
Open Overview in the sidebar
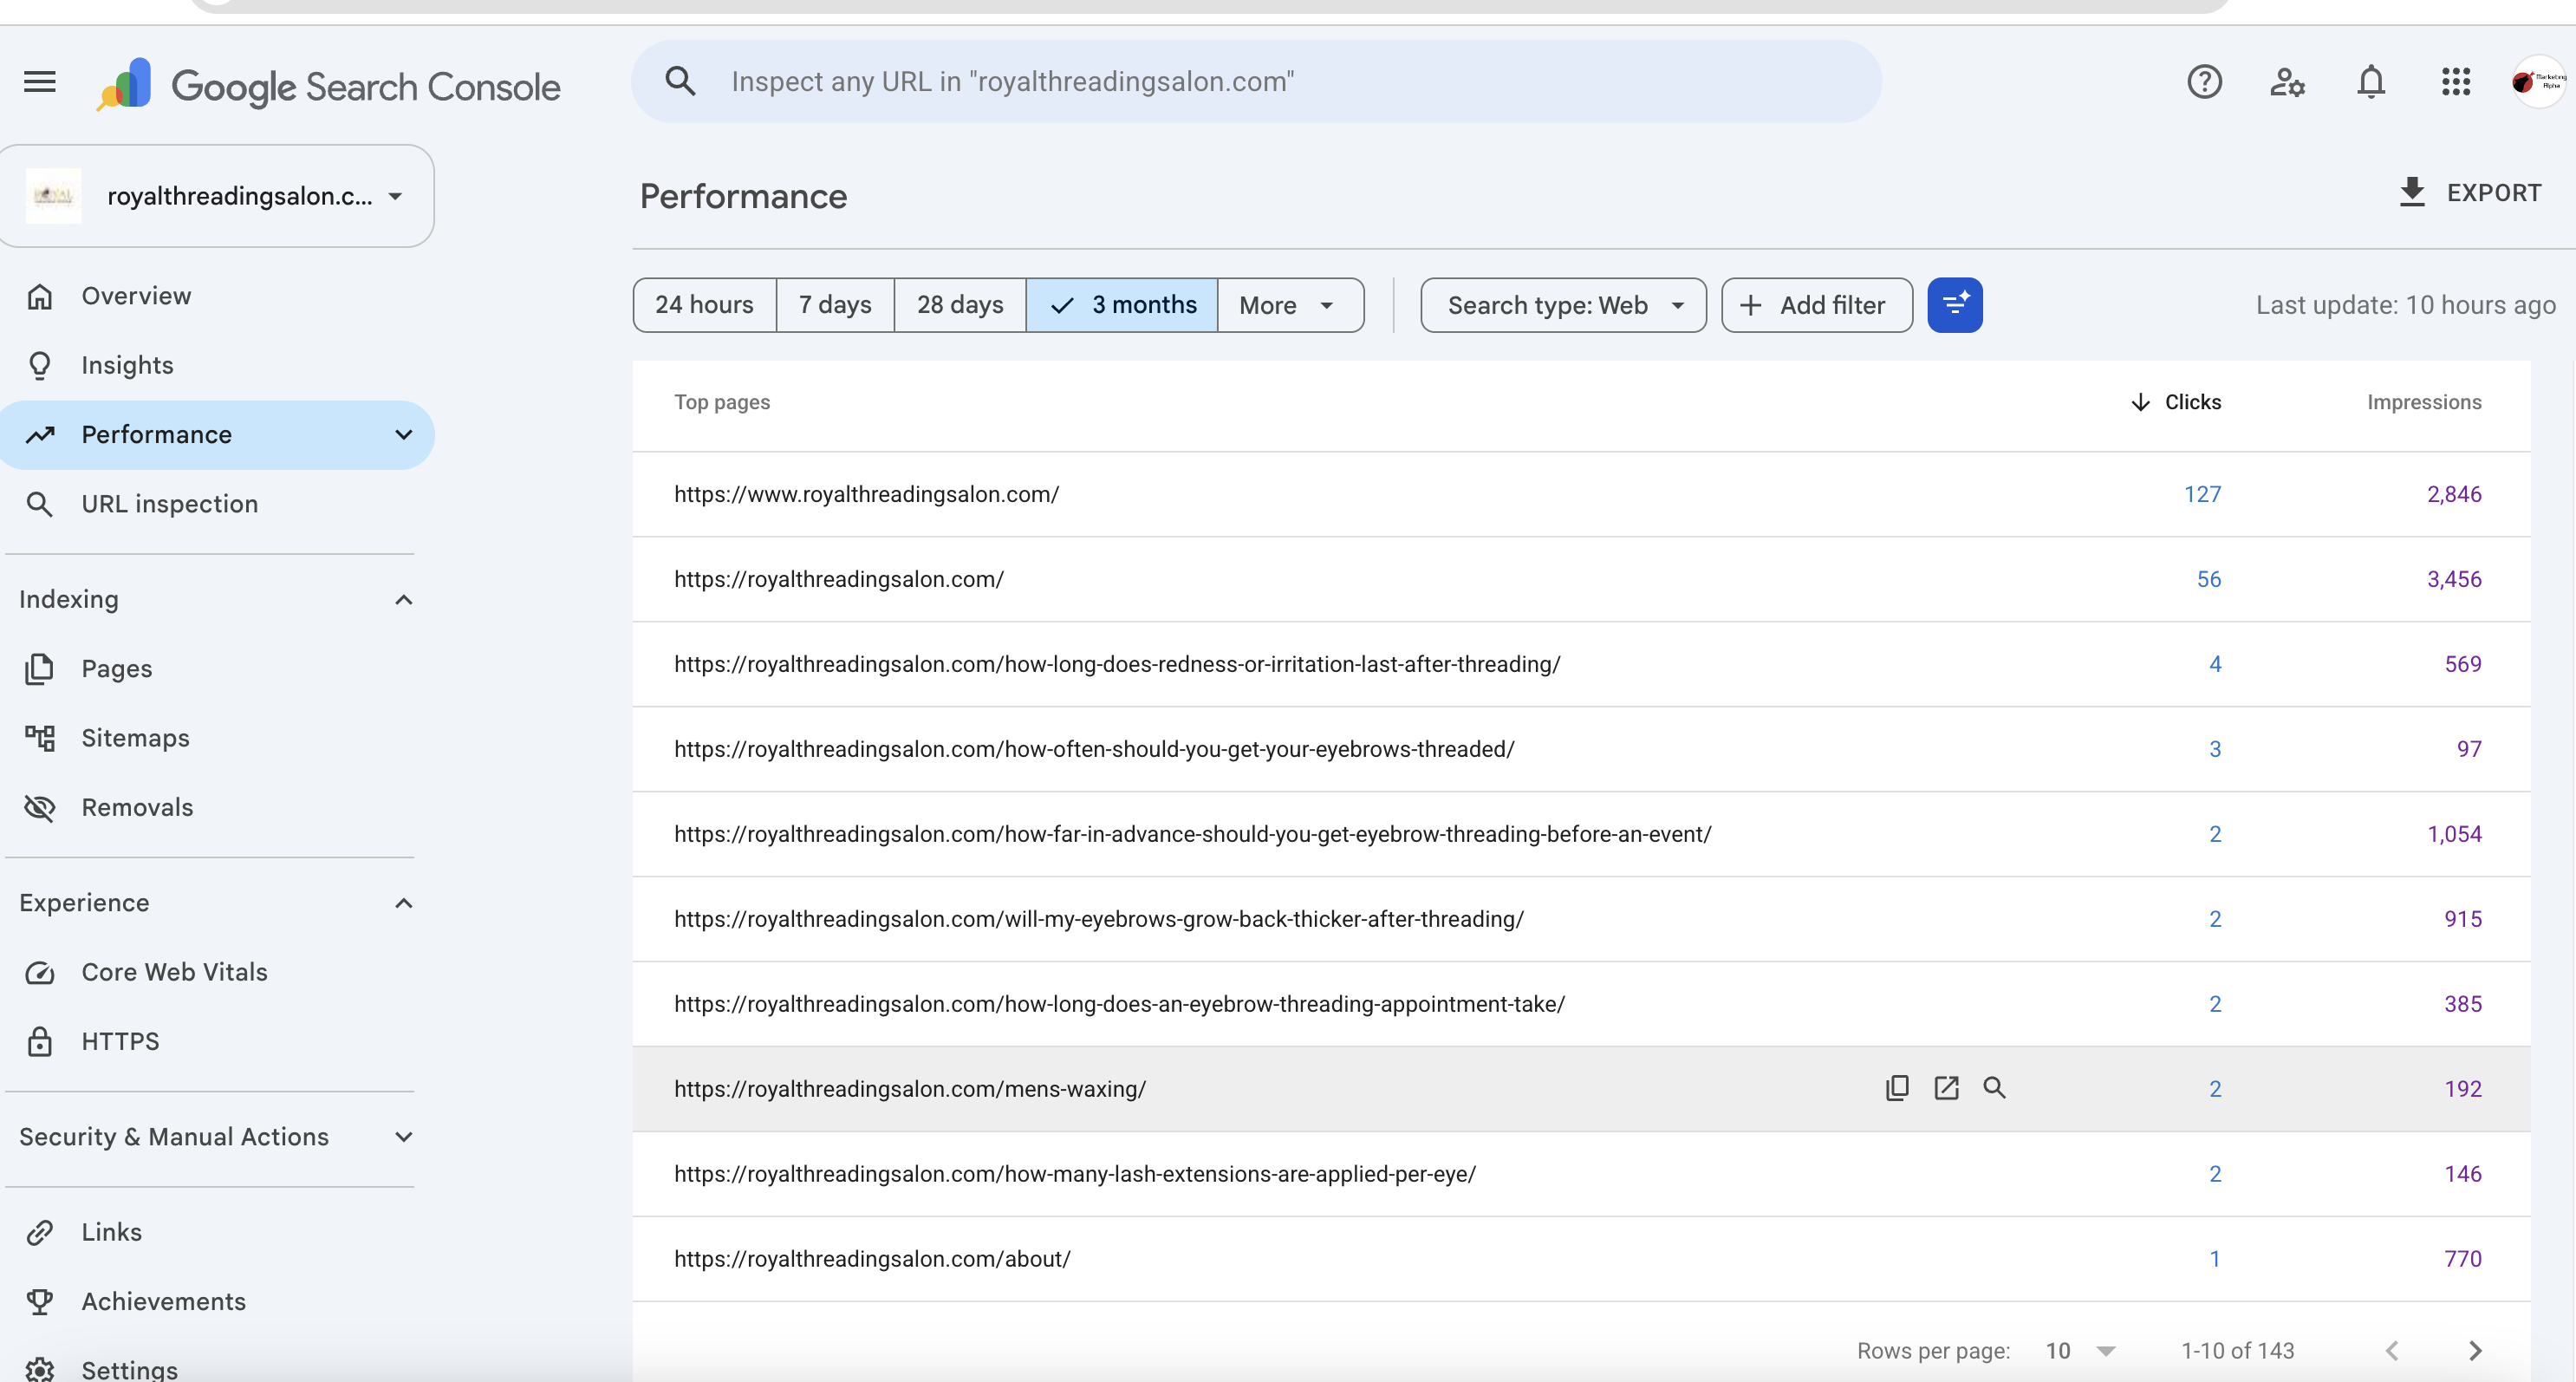coord(216,296)
